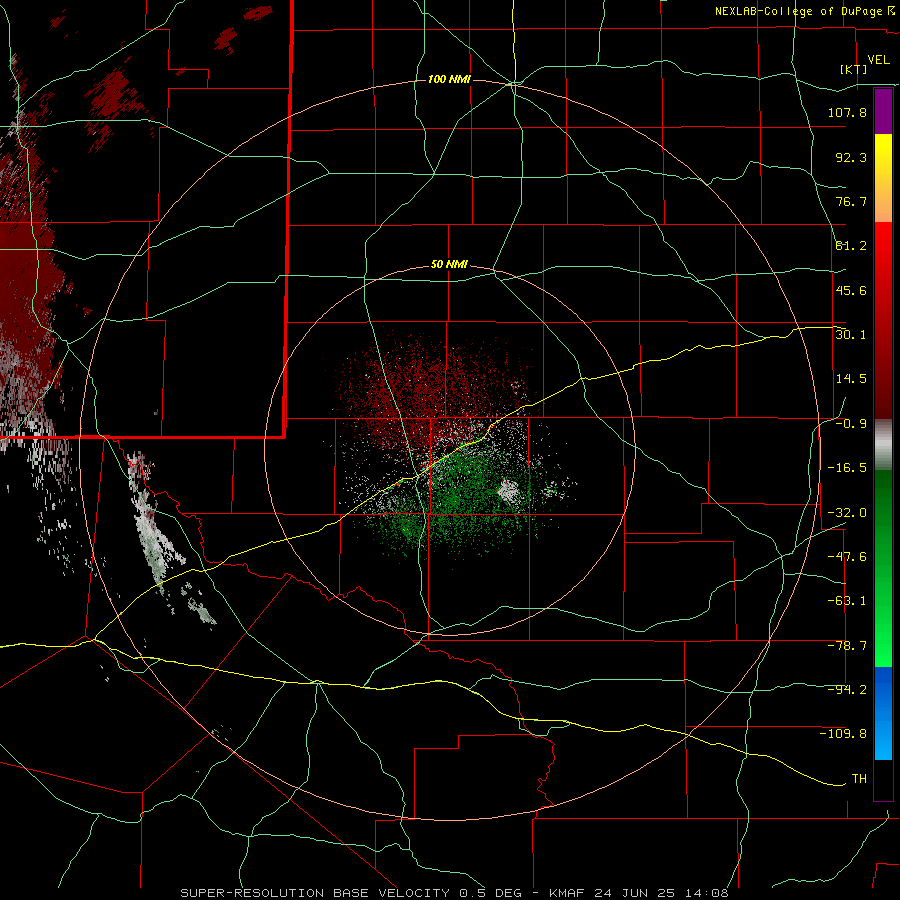Click the 50 NMI range ring label
The width and height of the screenshot is (900, 900).
(449, 265)
